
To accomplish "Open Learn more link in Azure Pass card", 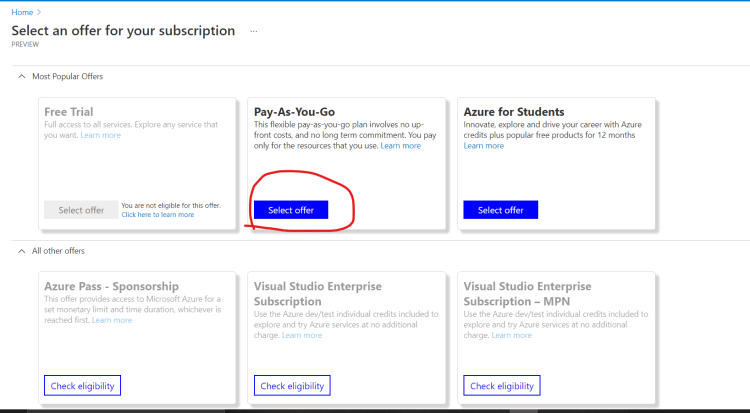I will coord(112,320).
